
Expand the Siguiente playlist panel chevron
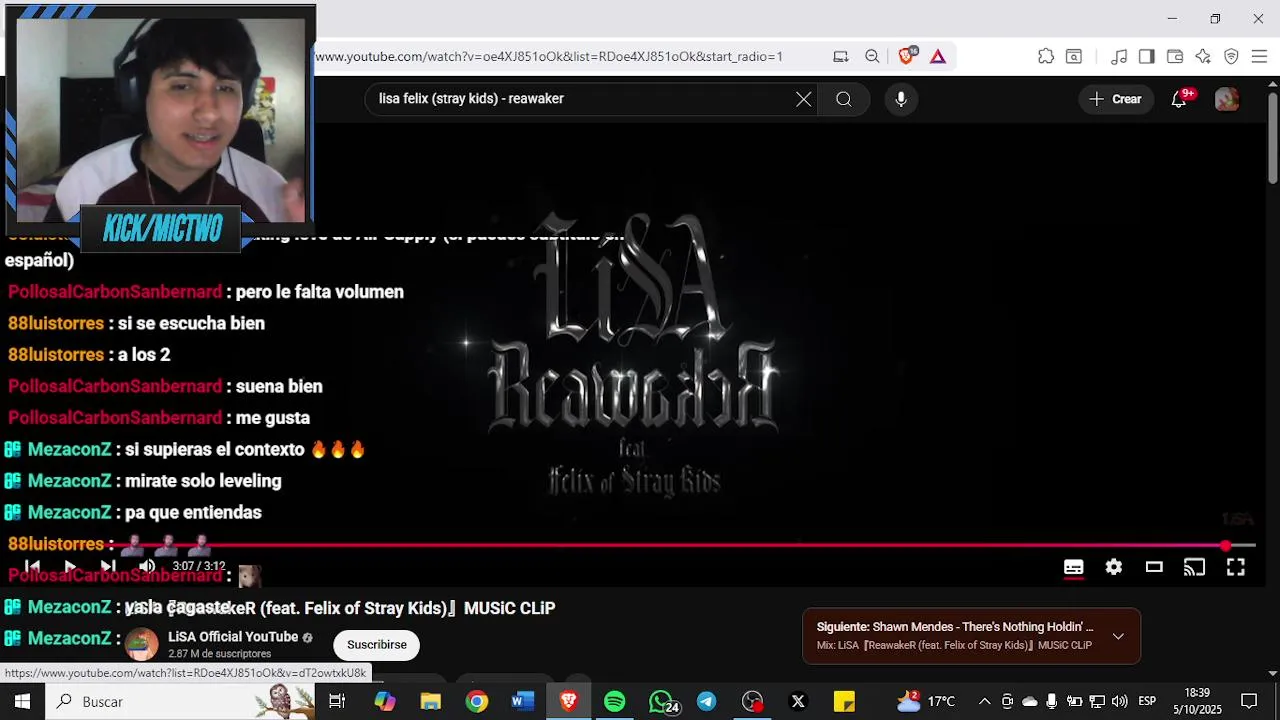[x=1118, y=636]
